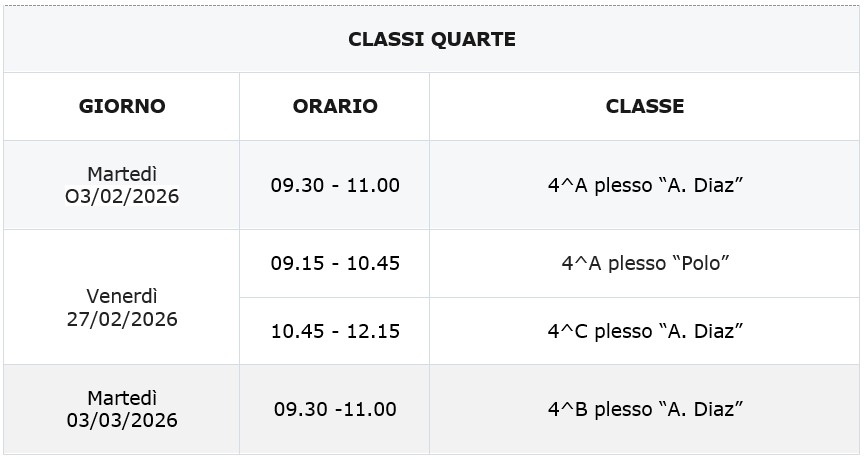Click the 09.30 - 11.00 time cell

click(x=335, y=185)
